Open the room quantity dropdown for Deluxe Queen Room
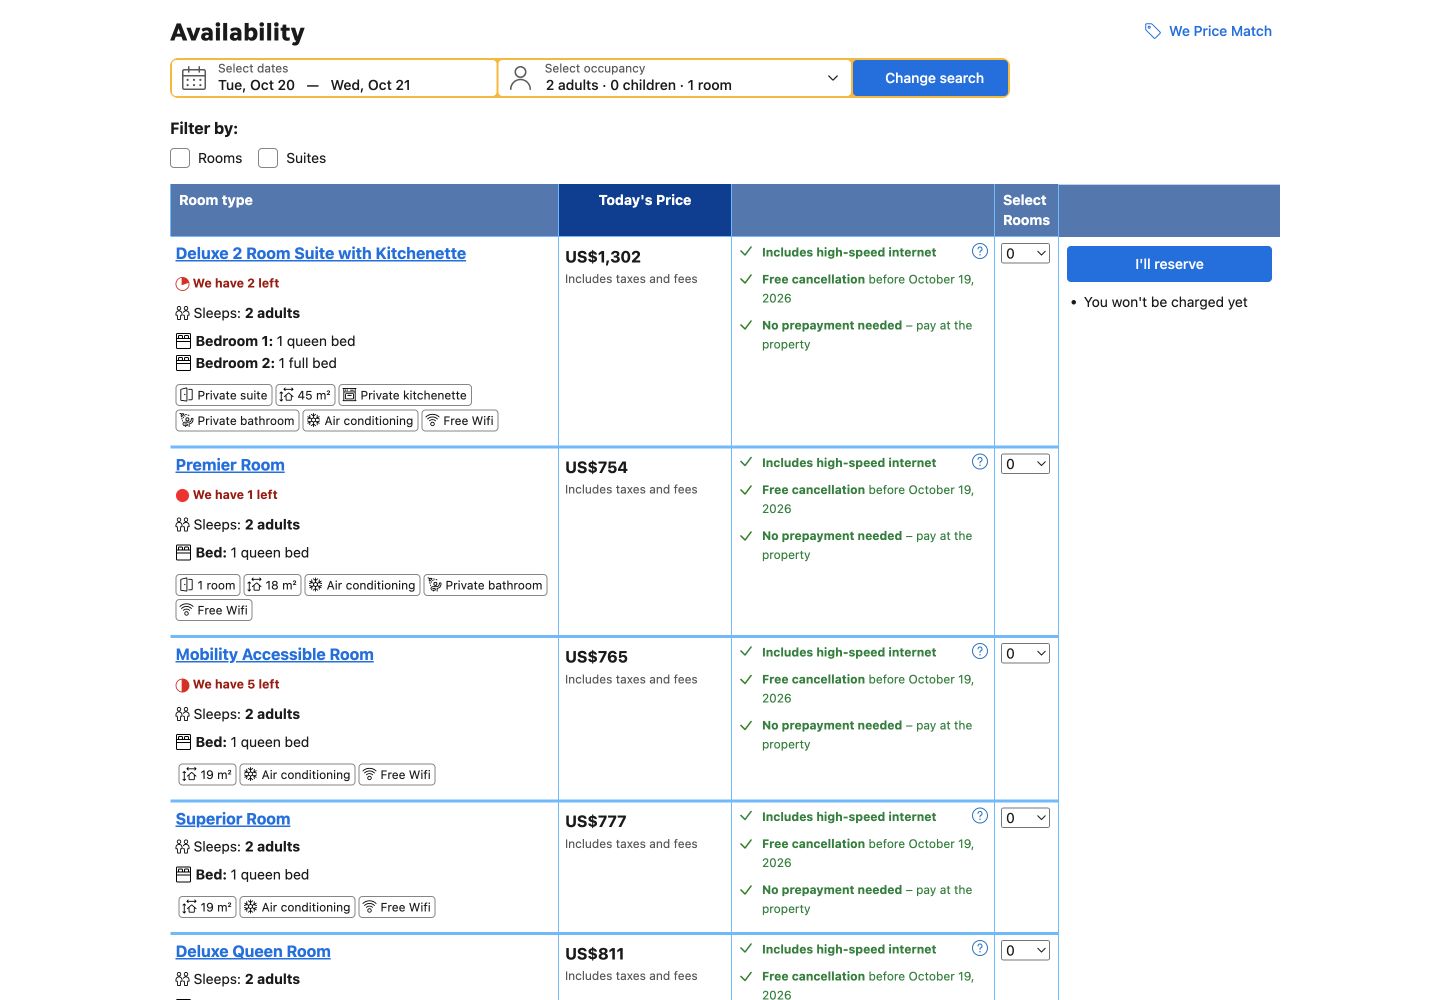This screenshot has height=1000, width=1440. [1026, 951]
